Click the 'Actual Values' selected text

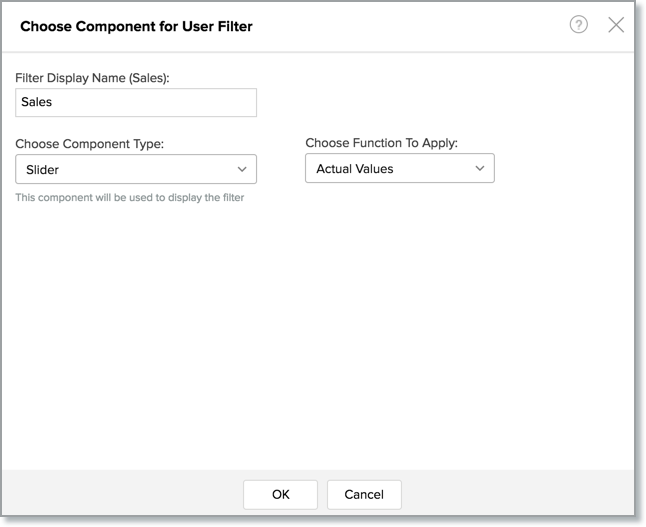[355, 169]
